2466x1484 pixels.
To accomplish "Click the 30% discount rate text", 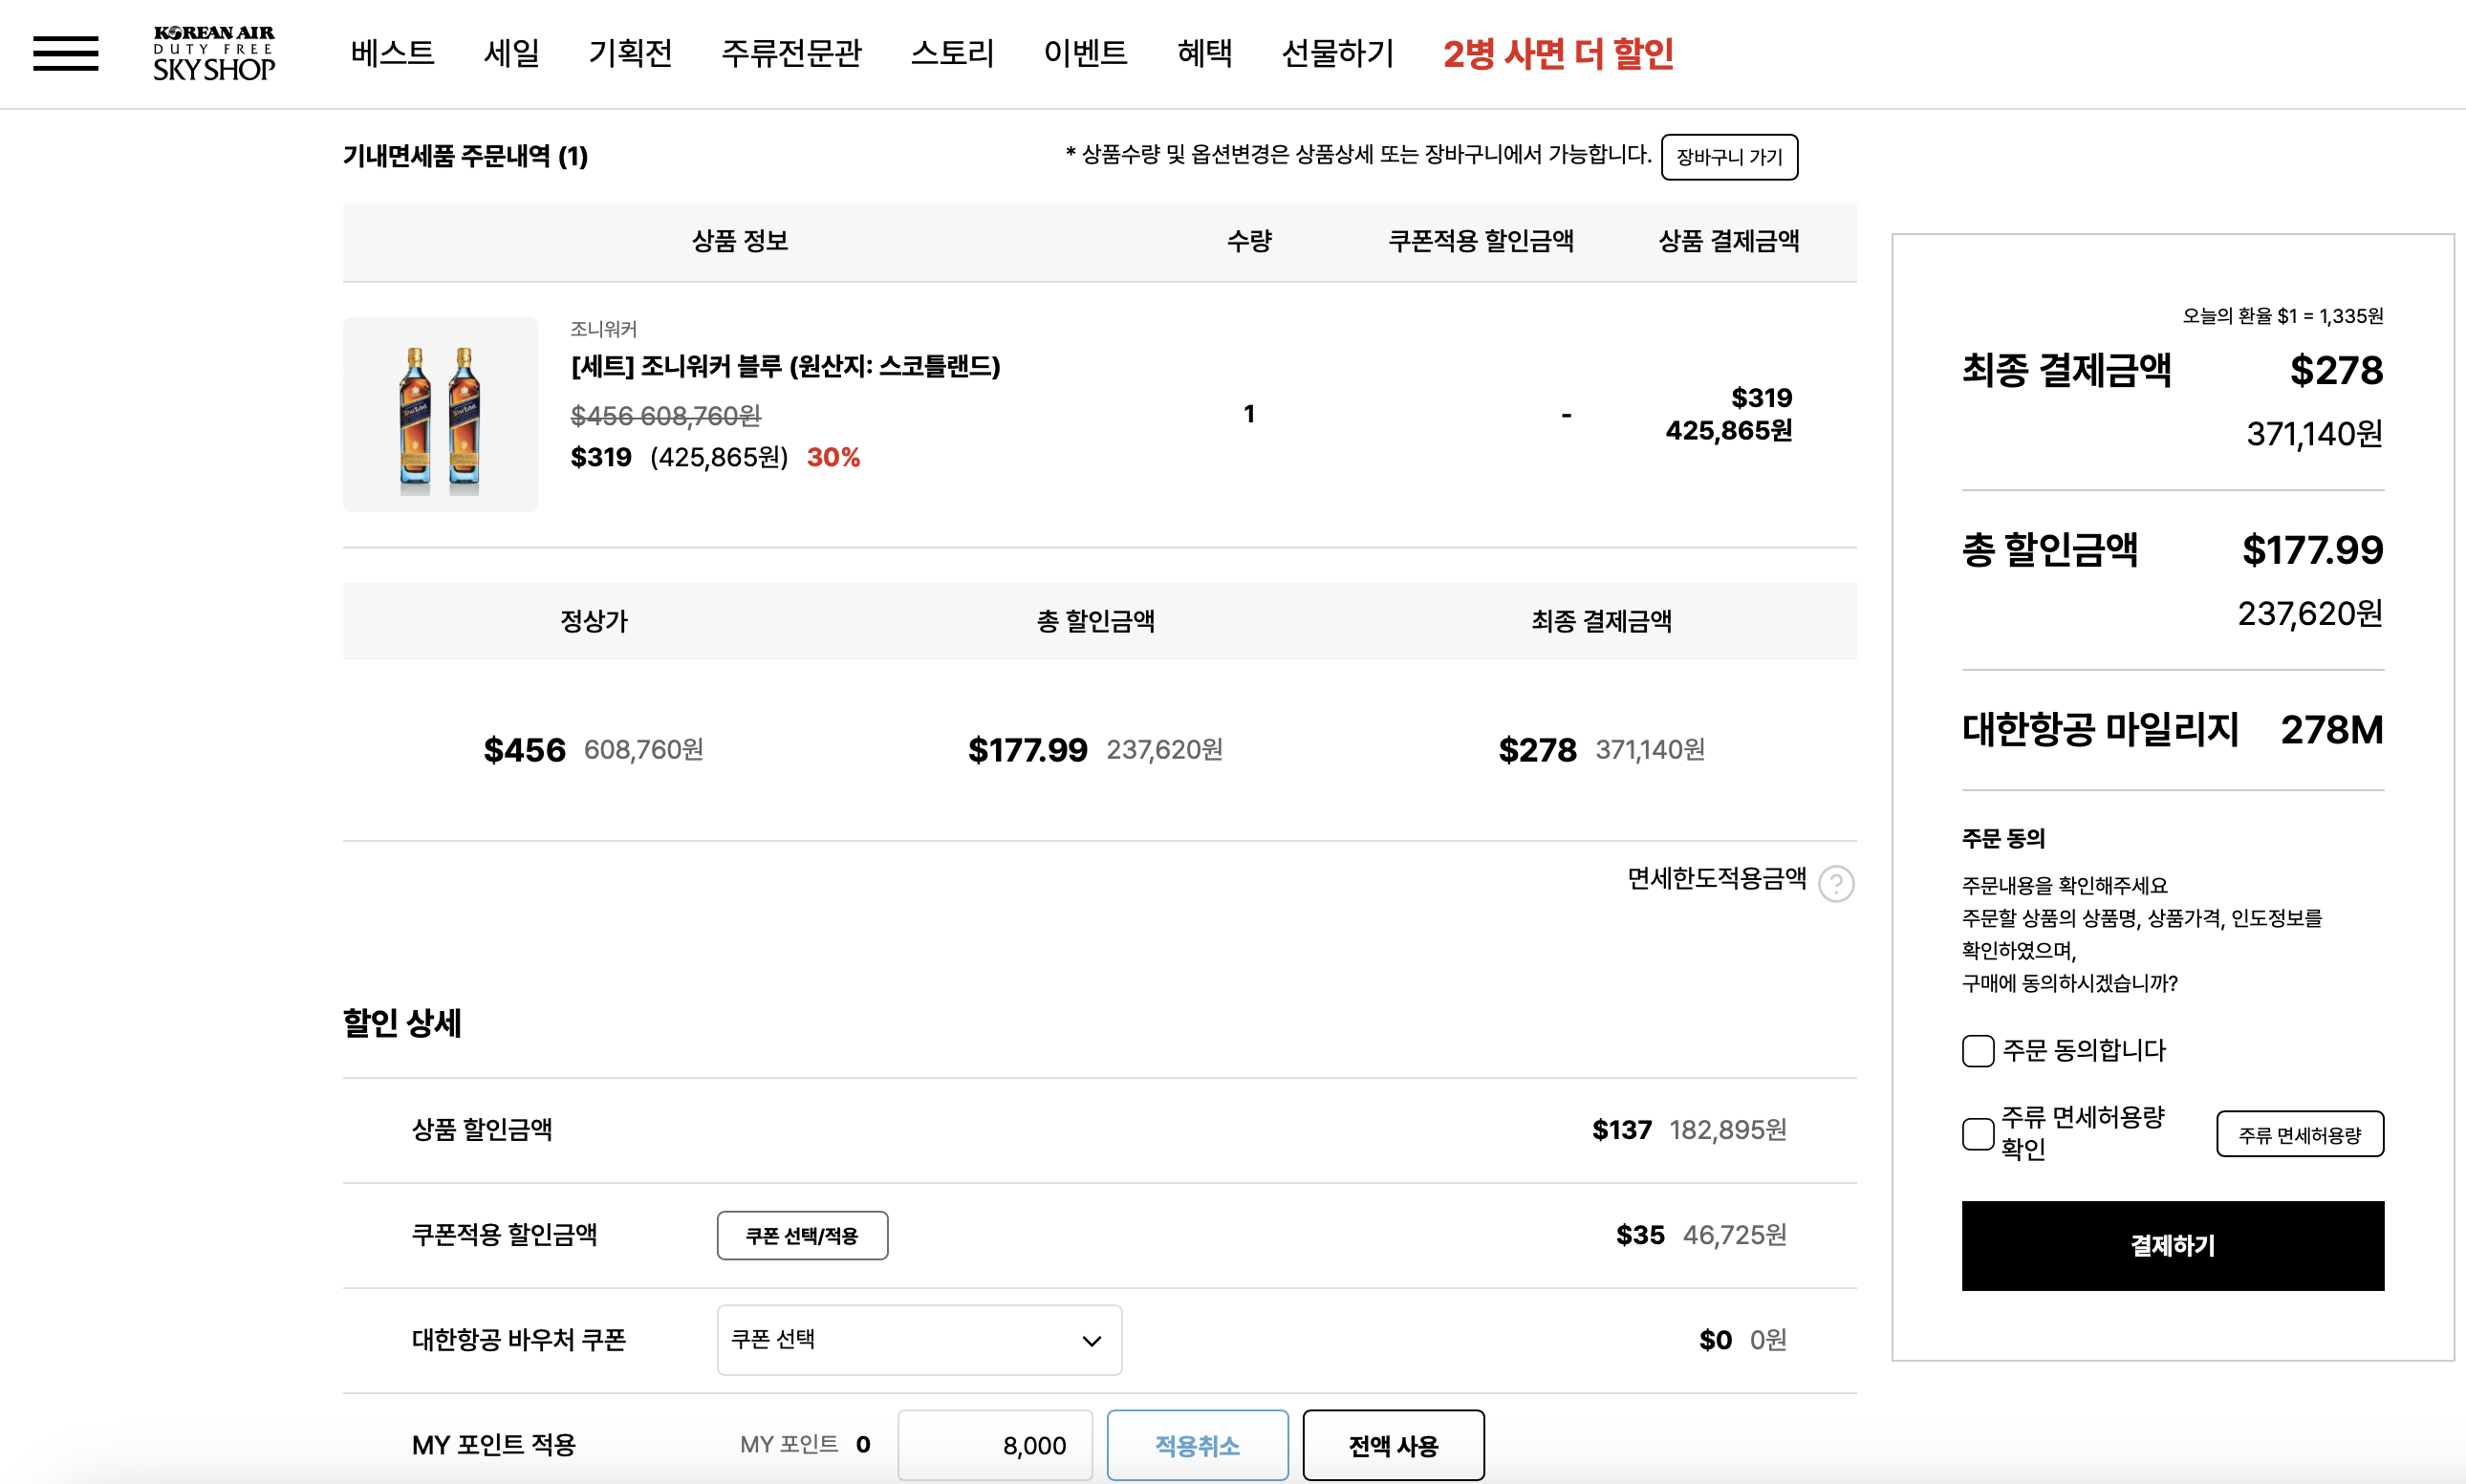I will click(x=833, y=457).
